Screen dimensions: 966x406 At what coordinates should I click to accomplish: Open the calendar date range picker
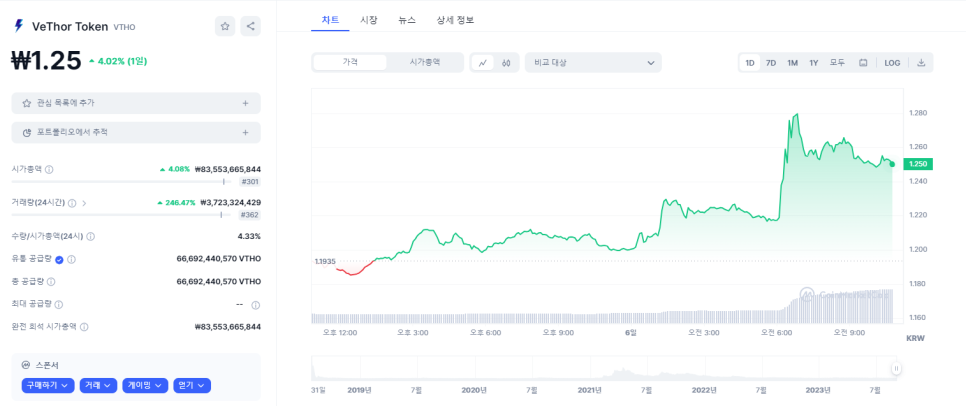point(863,62)
